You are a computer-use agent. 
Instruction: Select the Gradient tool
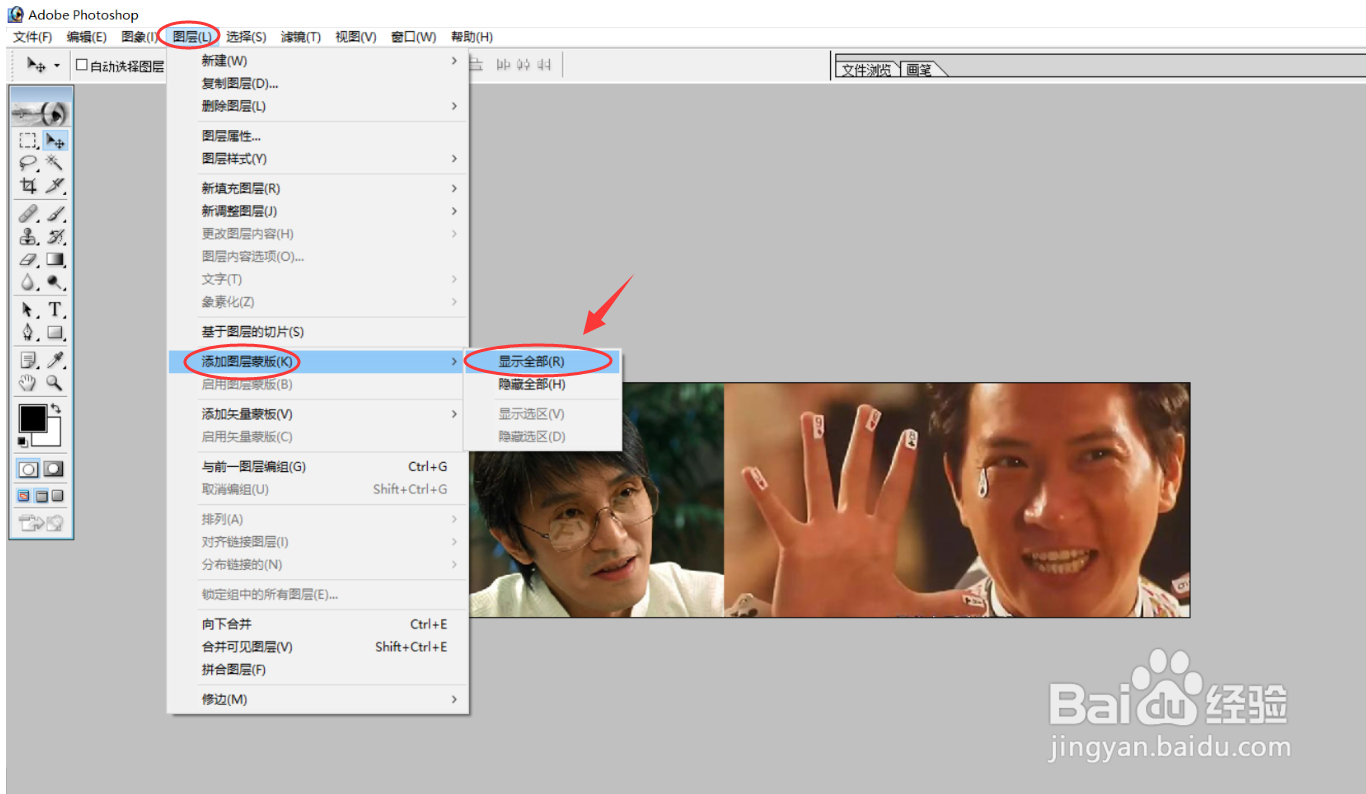click(x=56, y=260)
